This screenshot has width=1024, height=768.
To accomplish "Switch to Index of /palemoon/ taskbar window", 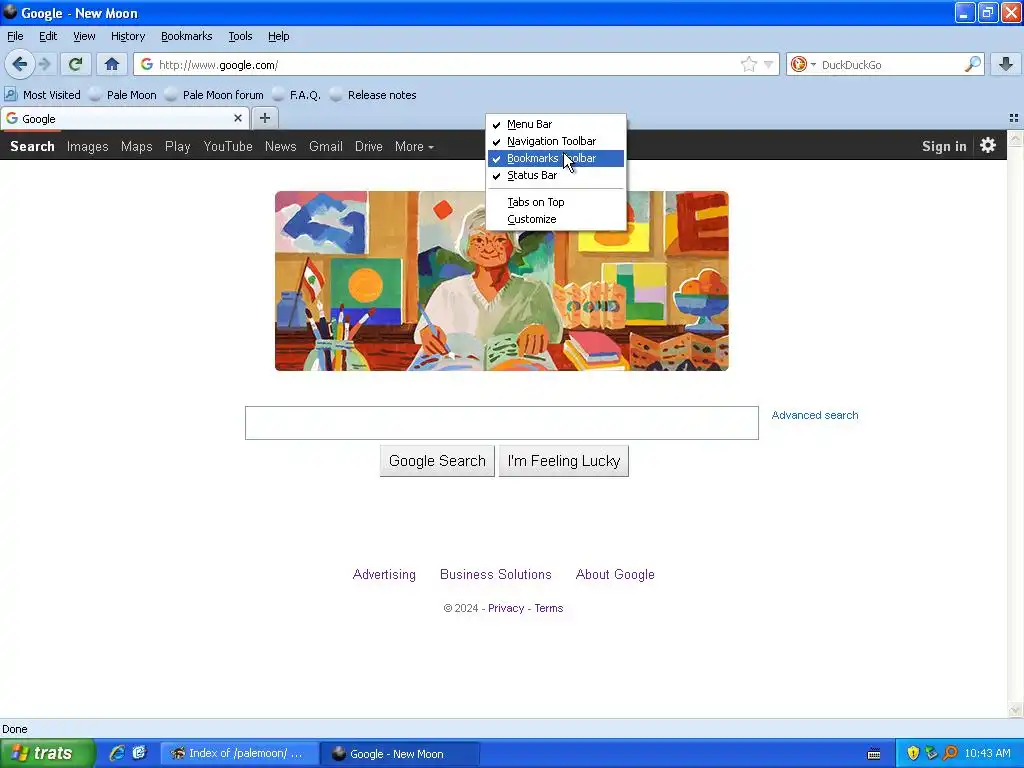I will 240,754.
